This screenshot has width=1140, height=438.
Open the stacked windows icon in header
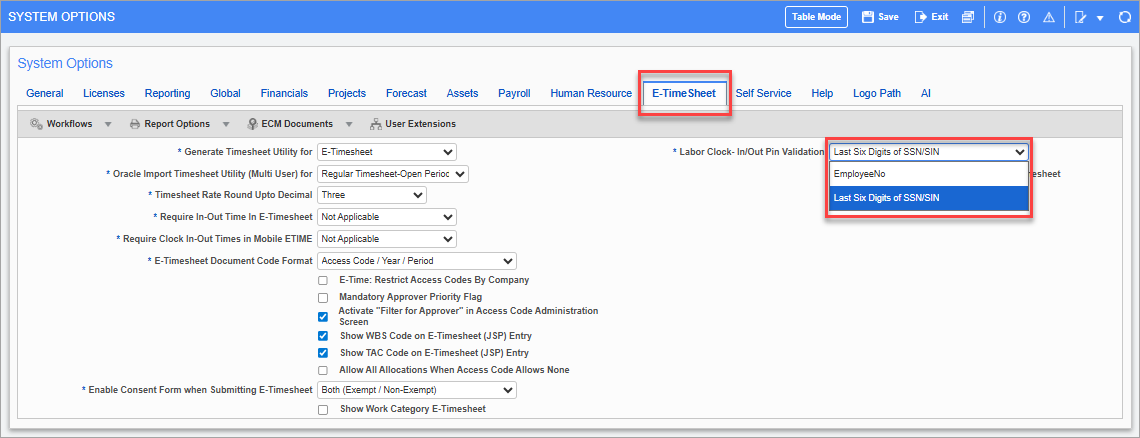tap(968, 17)
